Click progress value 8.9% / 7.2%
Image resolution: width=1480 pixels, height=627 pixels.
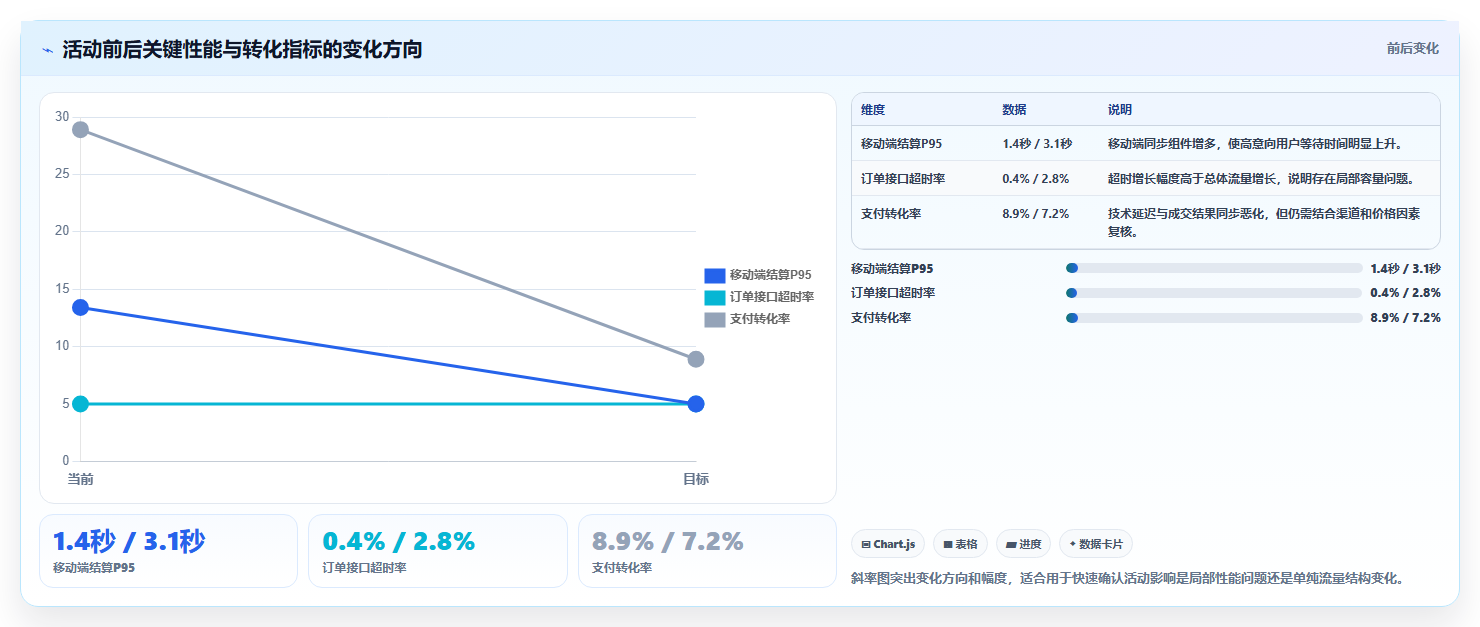point(1405,318)
